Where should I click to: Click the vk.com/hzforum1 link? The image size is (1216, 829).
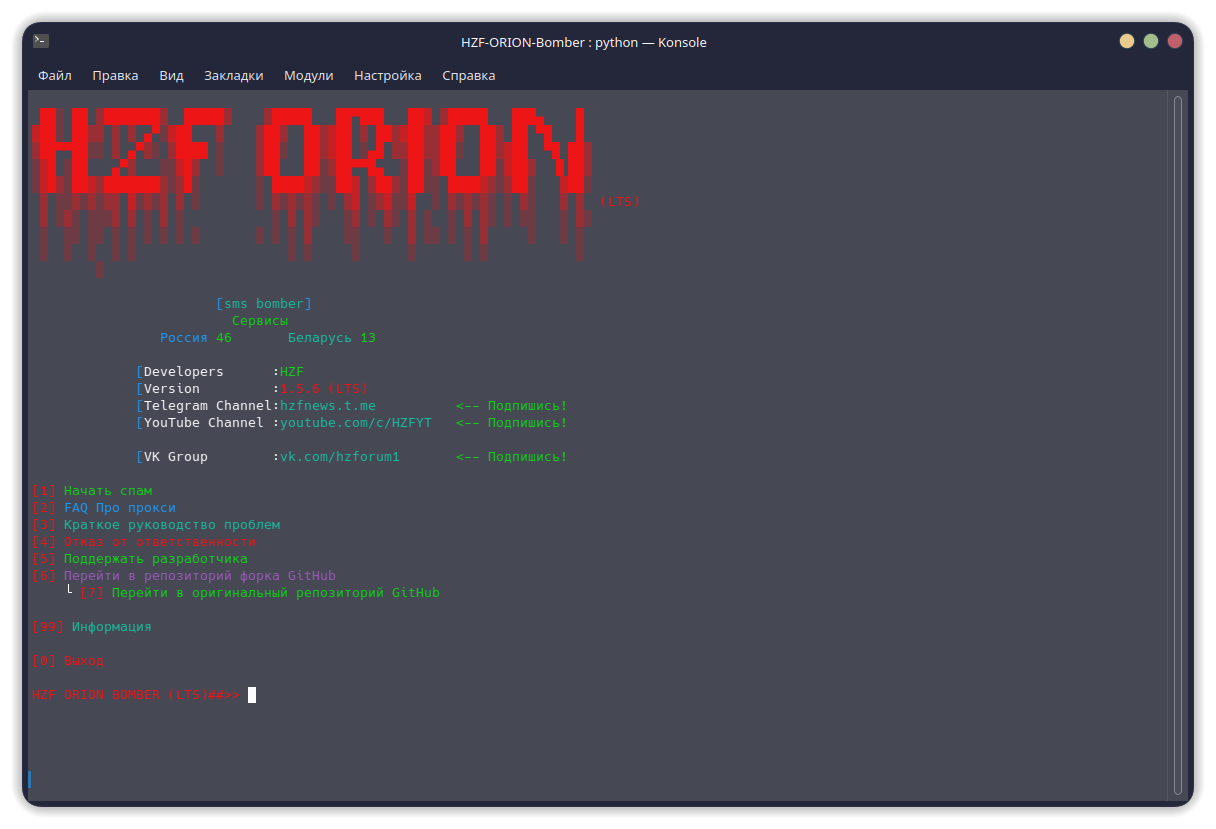[x=340, y=456]
